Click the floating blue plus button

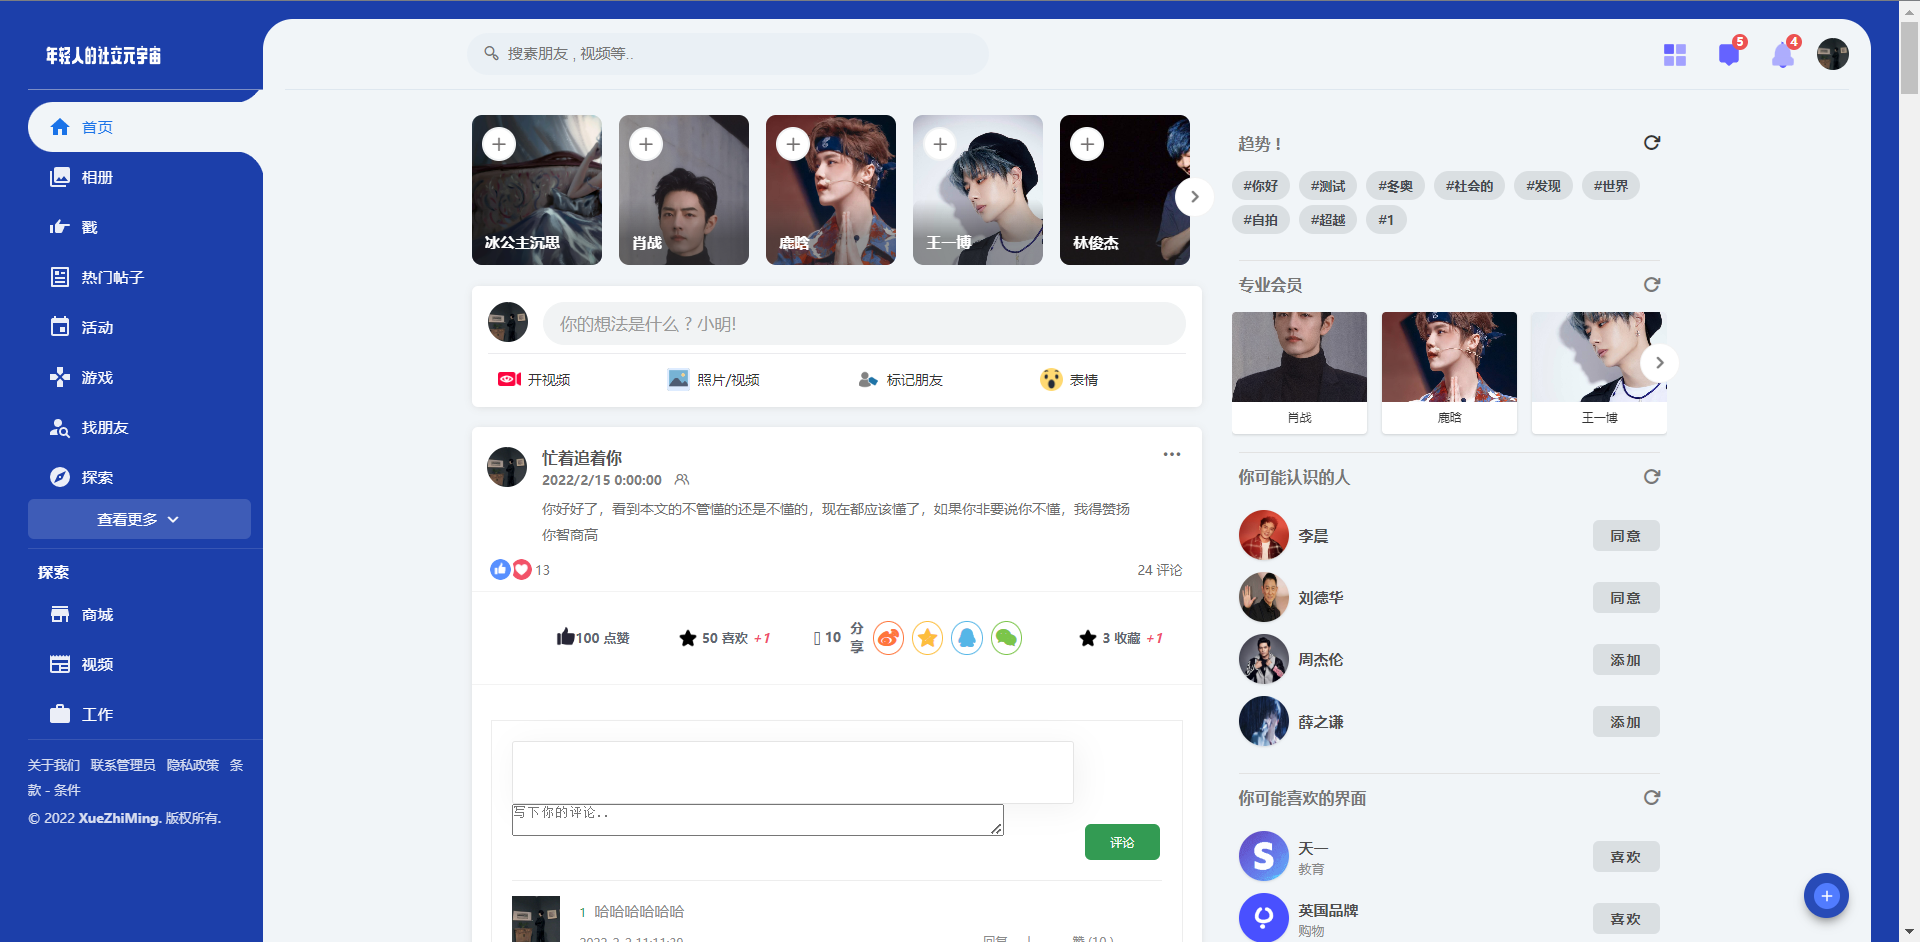(1826, 896)
